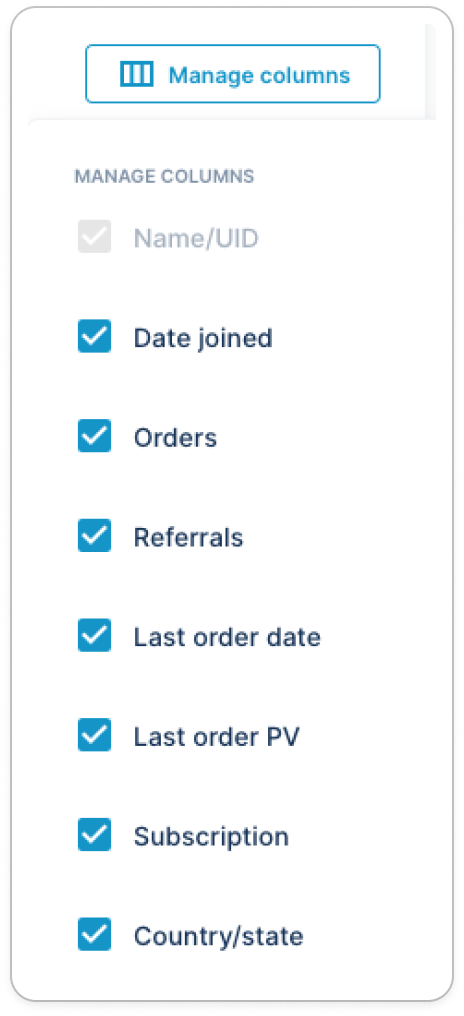Click the grey scrollbar strip beside button
Viewport: 464px width, 1016px height.
click(x=430, y=73)
